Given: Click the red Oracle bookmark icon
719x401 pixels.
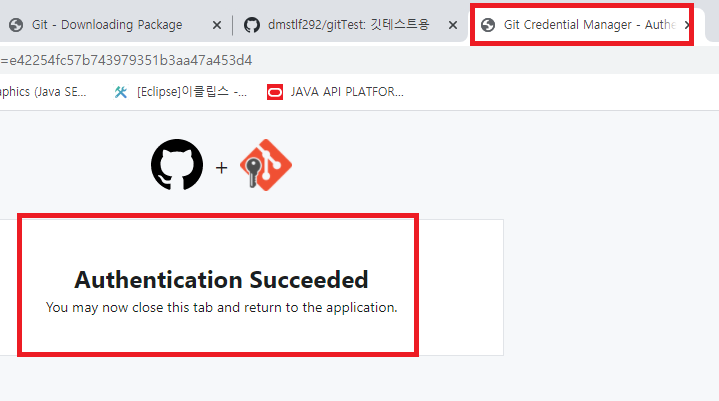Looking at the screenshot, I should pyautogui.click(x=275, y=92).
